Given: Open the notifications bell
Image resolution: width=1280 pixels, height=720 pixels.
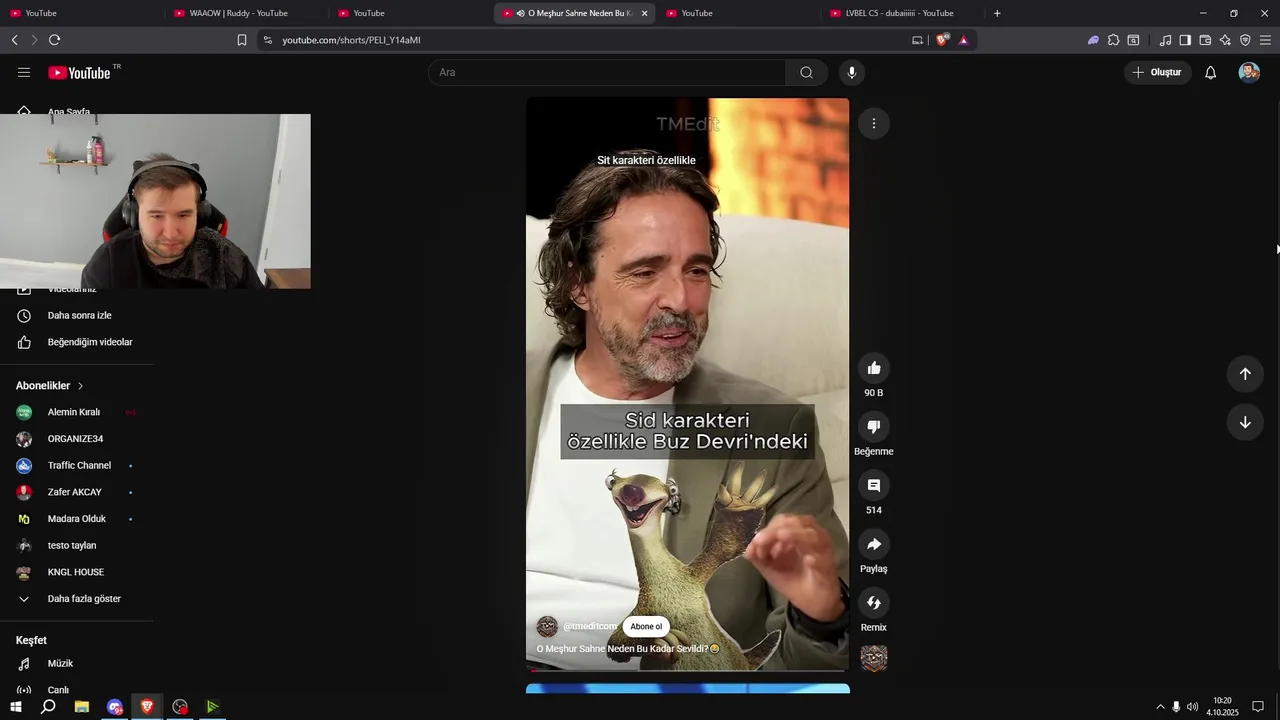Looking at the screenshot, I should (1210, 72).
